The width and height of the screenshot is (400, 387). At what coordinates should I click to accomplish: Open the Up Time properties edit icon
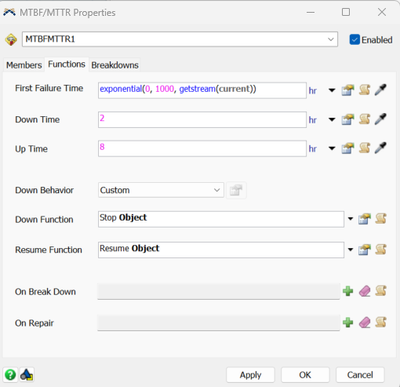(347, 148)
